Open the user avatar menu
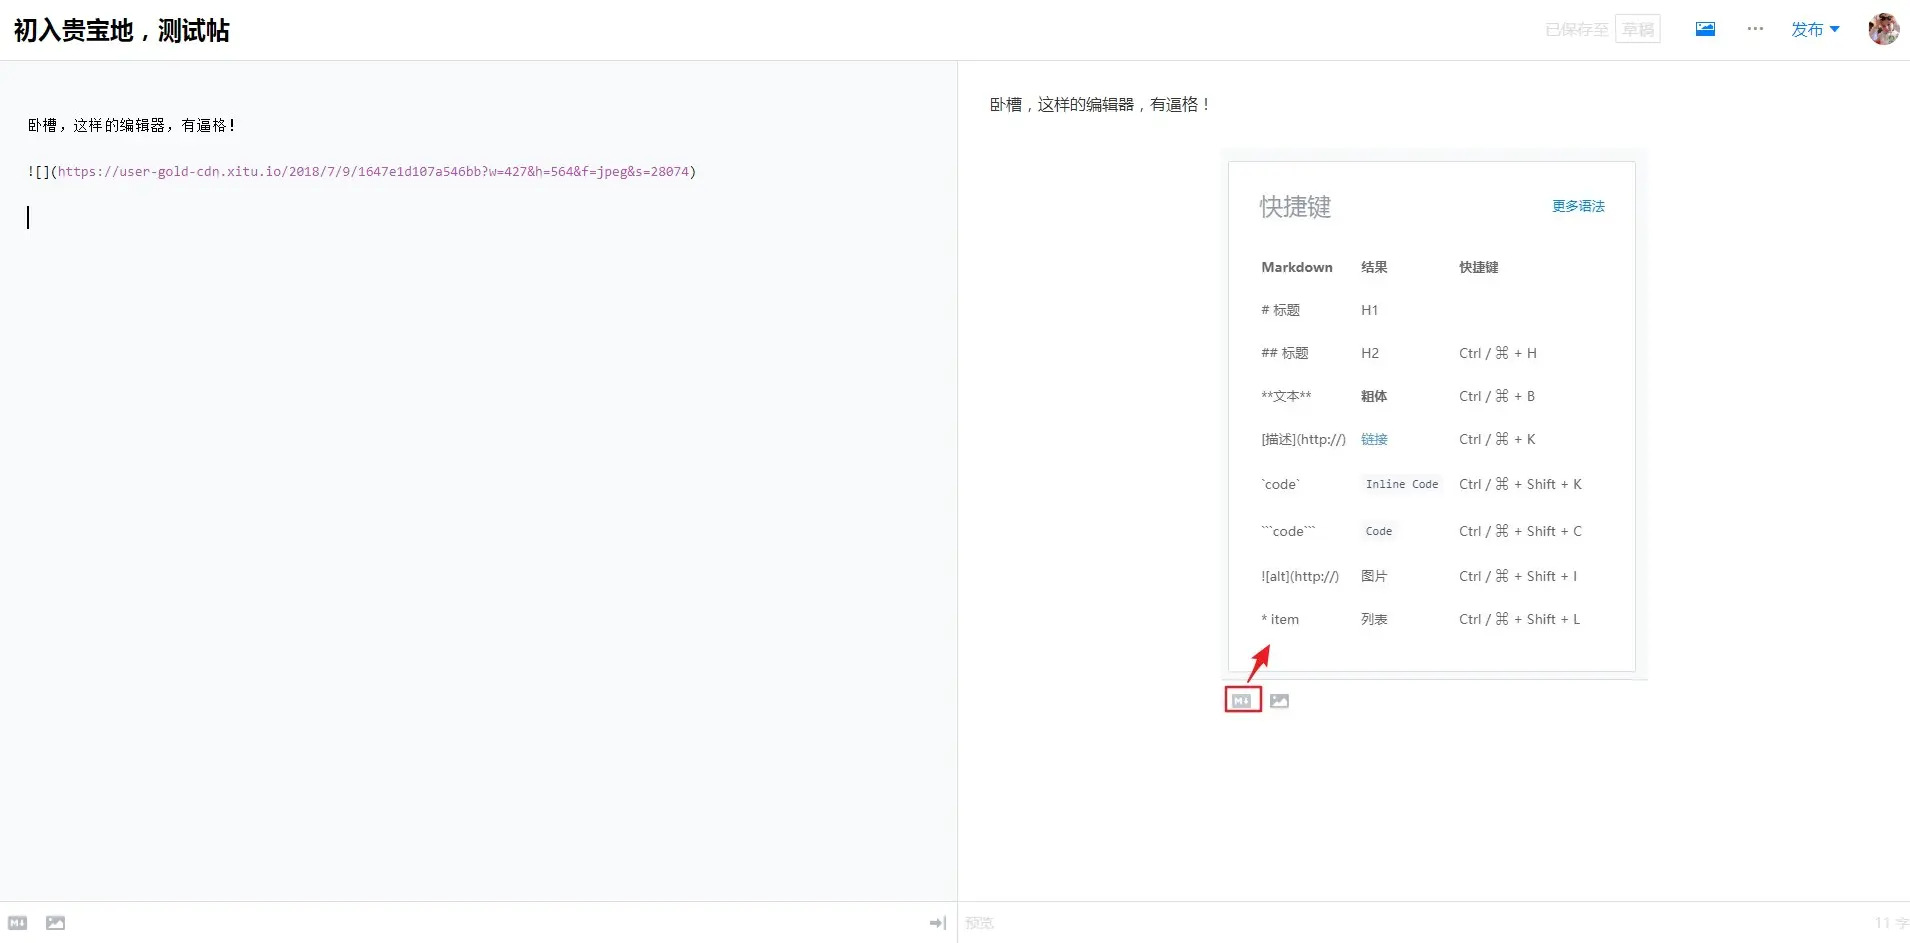The height and width of the screenshot is (943, 1910). tap(1884, 29)
